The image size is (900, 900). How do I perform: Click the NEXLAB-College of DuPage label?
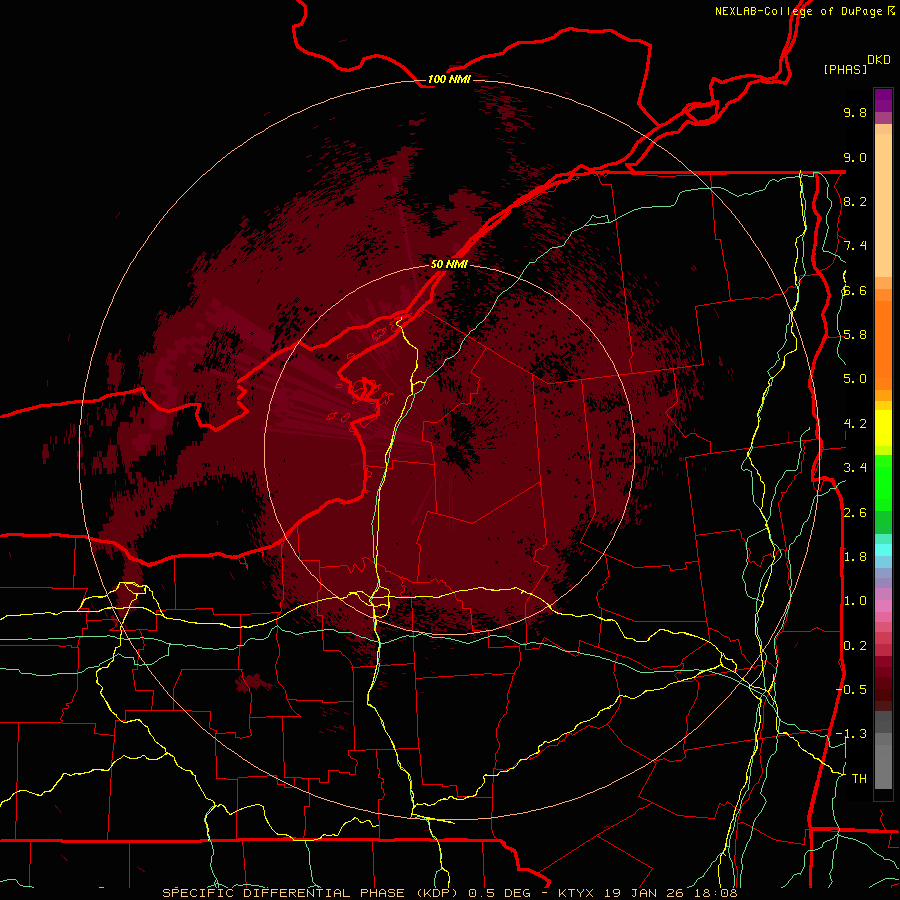[x=798, y=11]
